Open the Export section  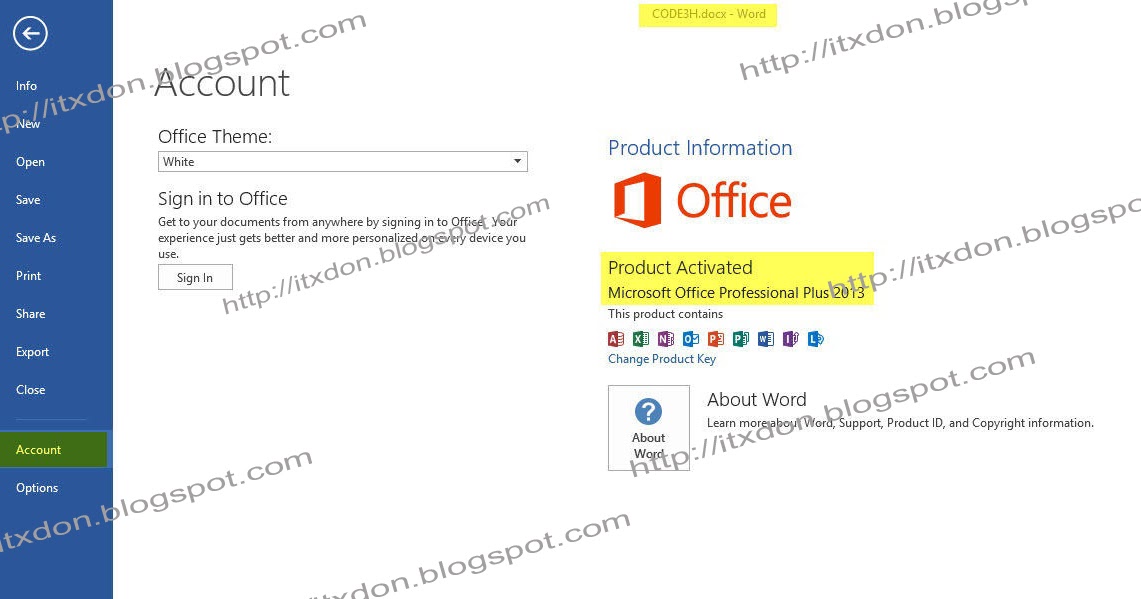coord(33,352)
